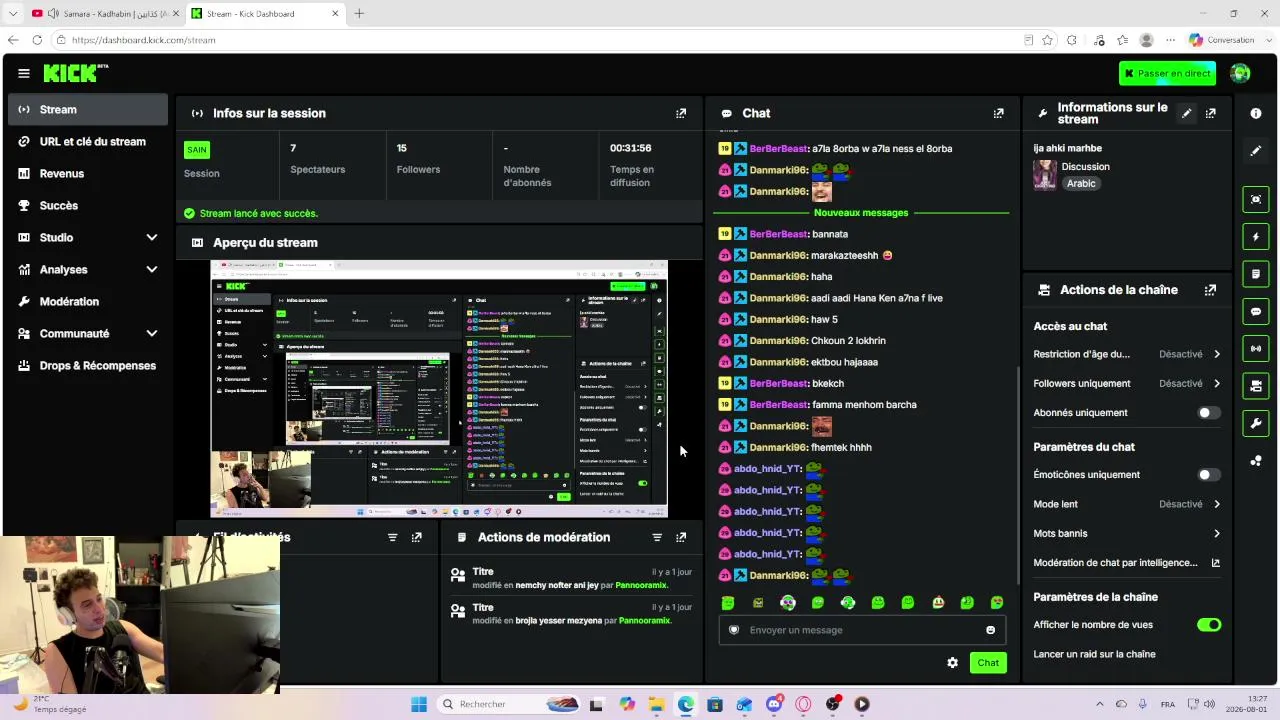Send message with the green Chat button

988,663
